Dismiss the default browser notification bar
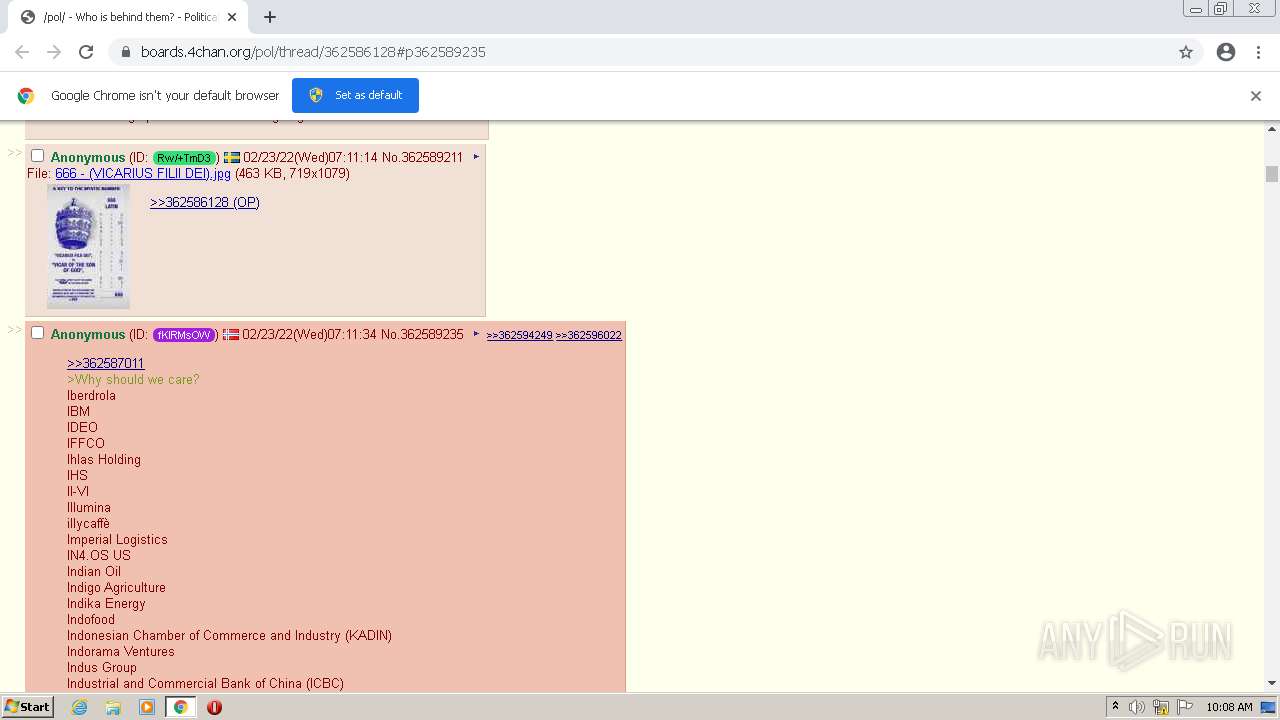Viewport: 1280px width, 720px height. (1256, 96)
